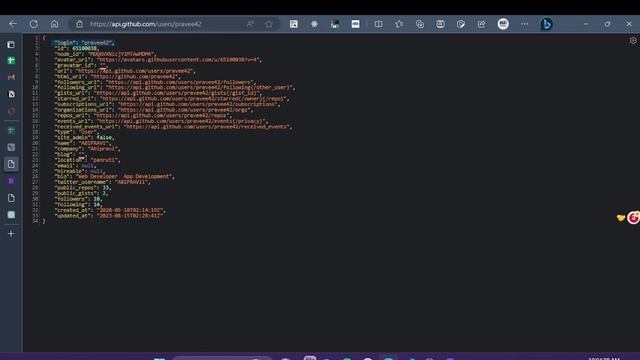Click the site_admin false value
This screenshot has height=360, width=640.
click(x=104, y=138)
